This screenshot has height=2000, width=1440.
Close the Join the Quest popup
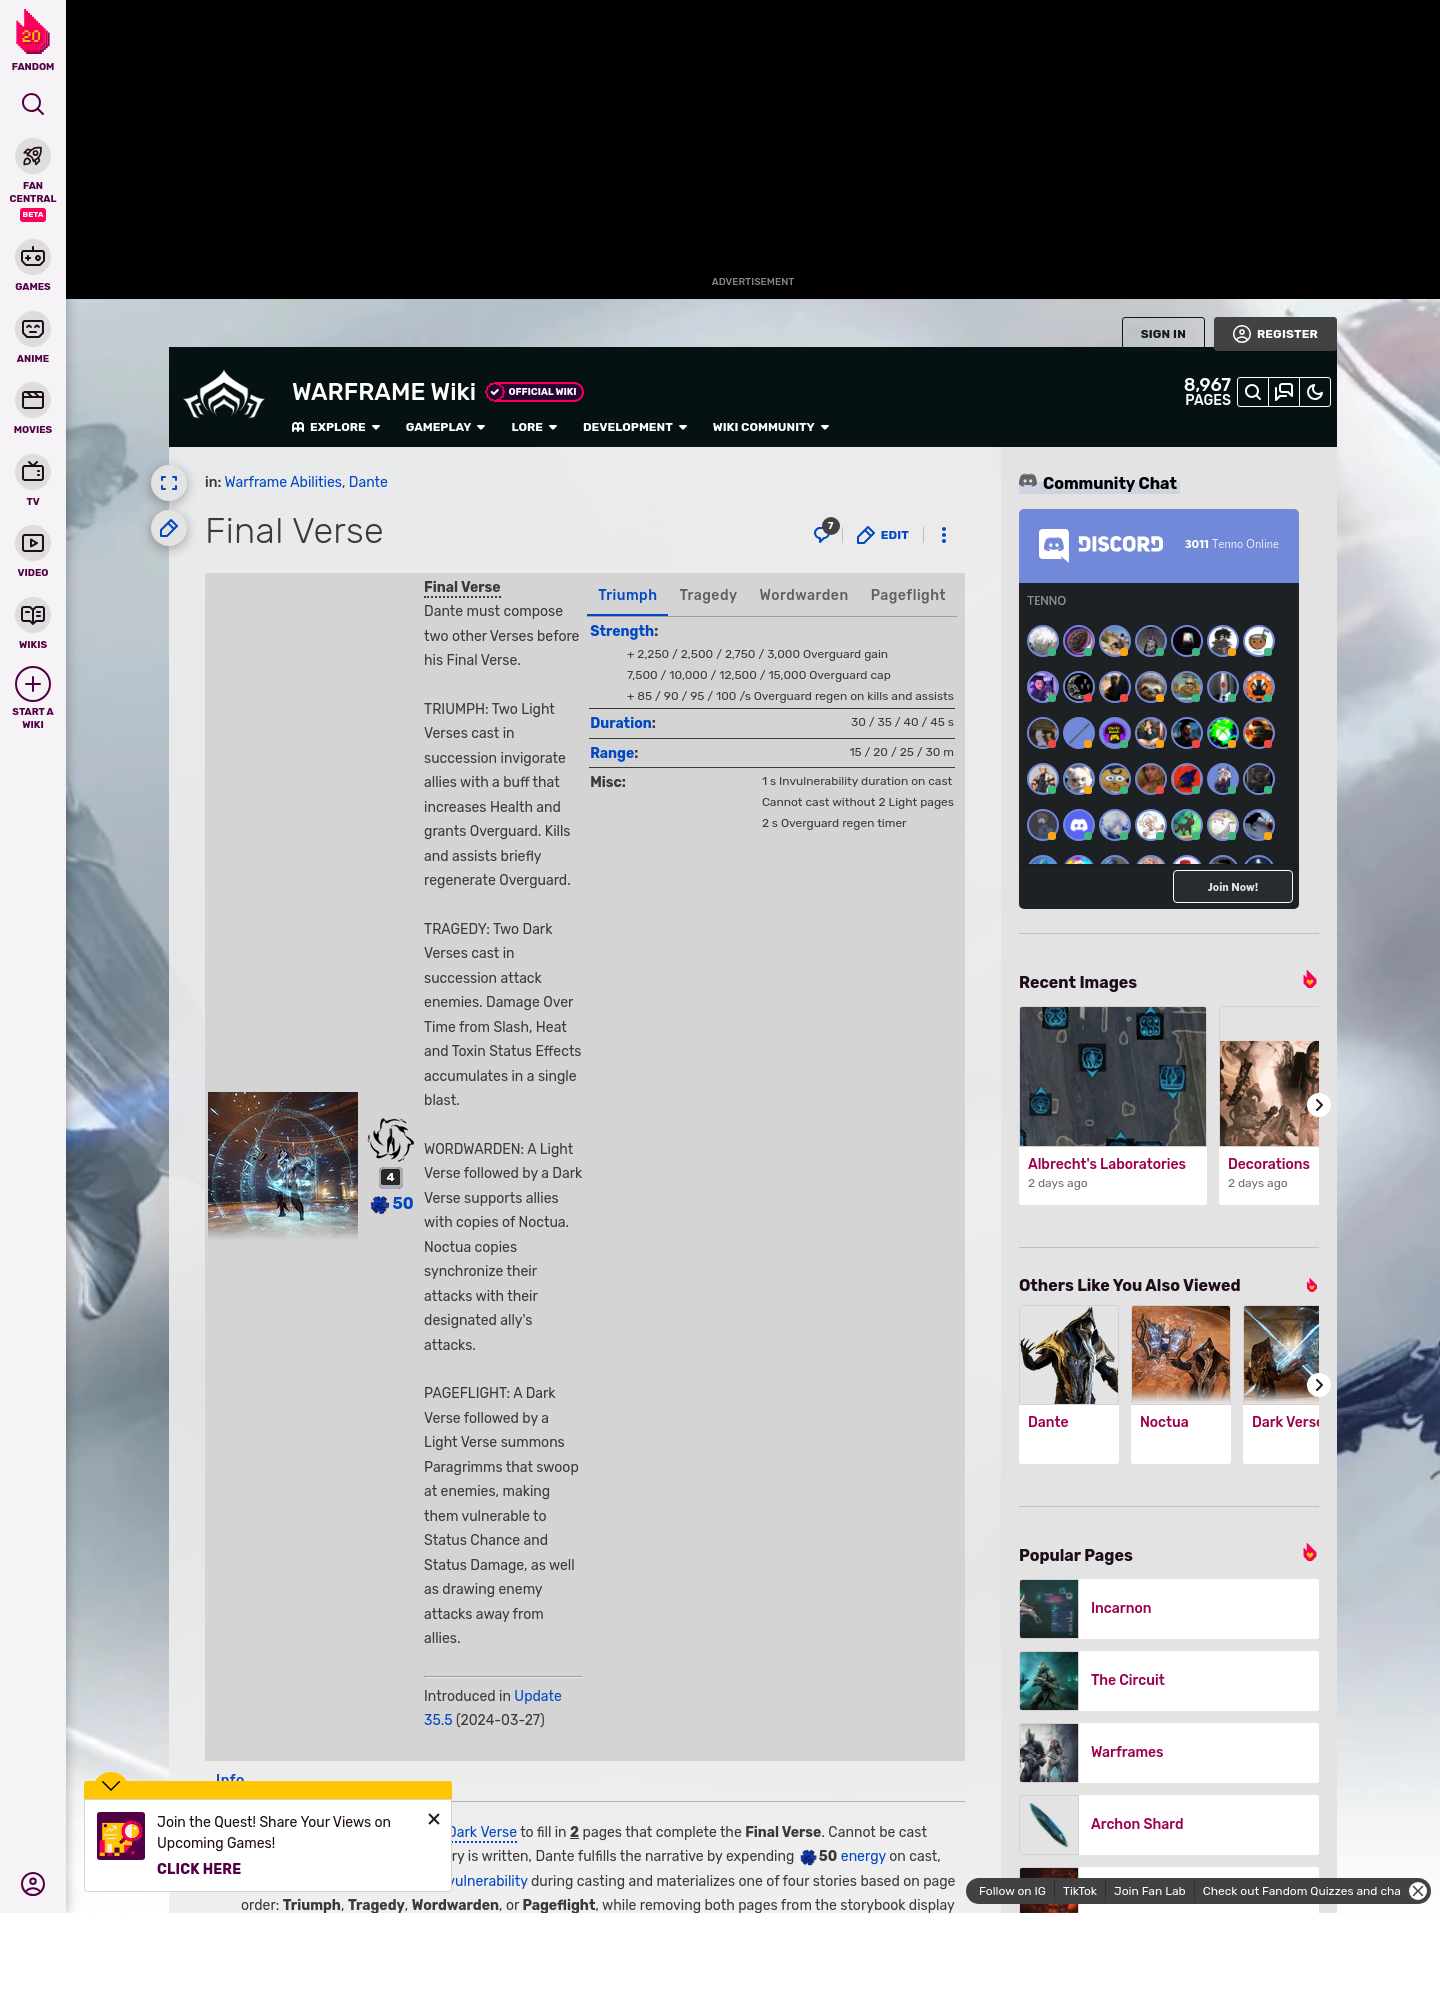tap(434, 1819)
